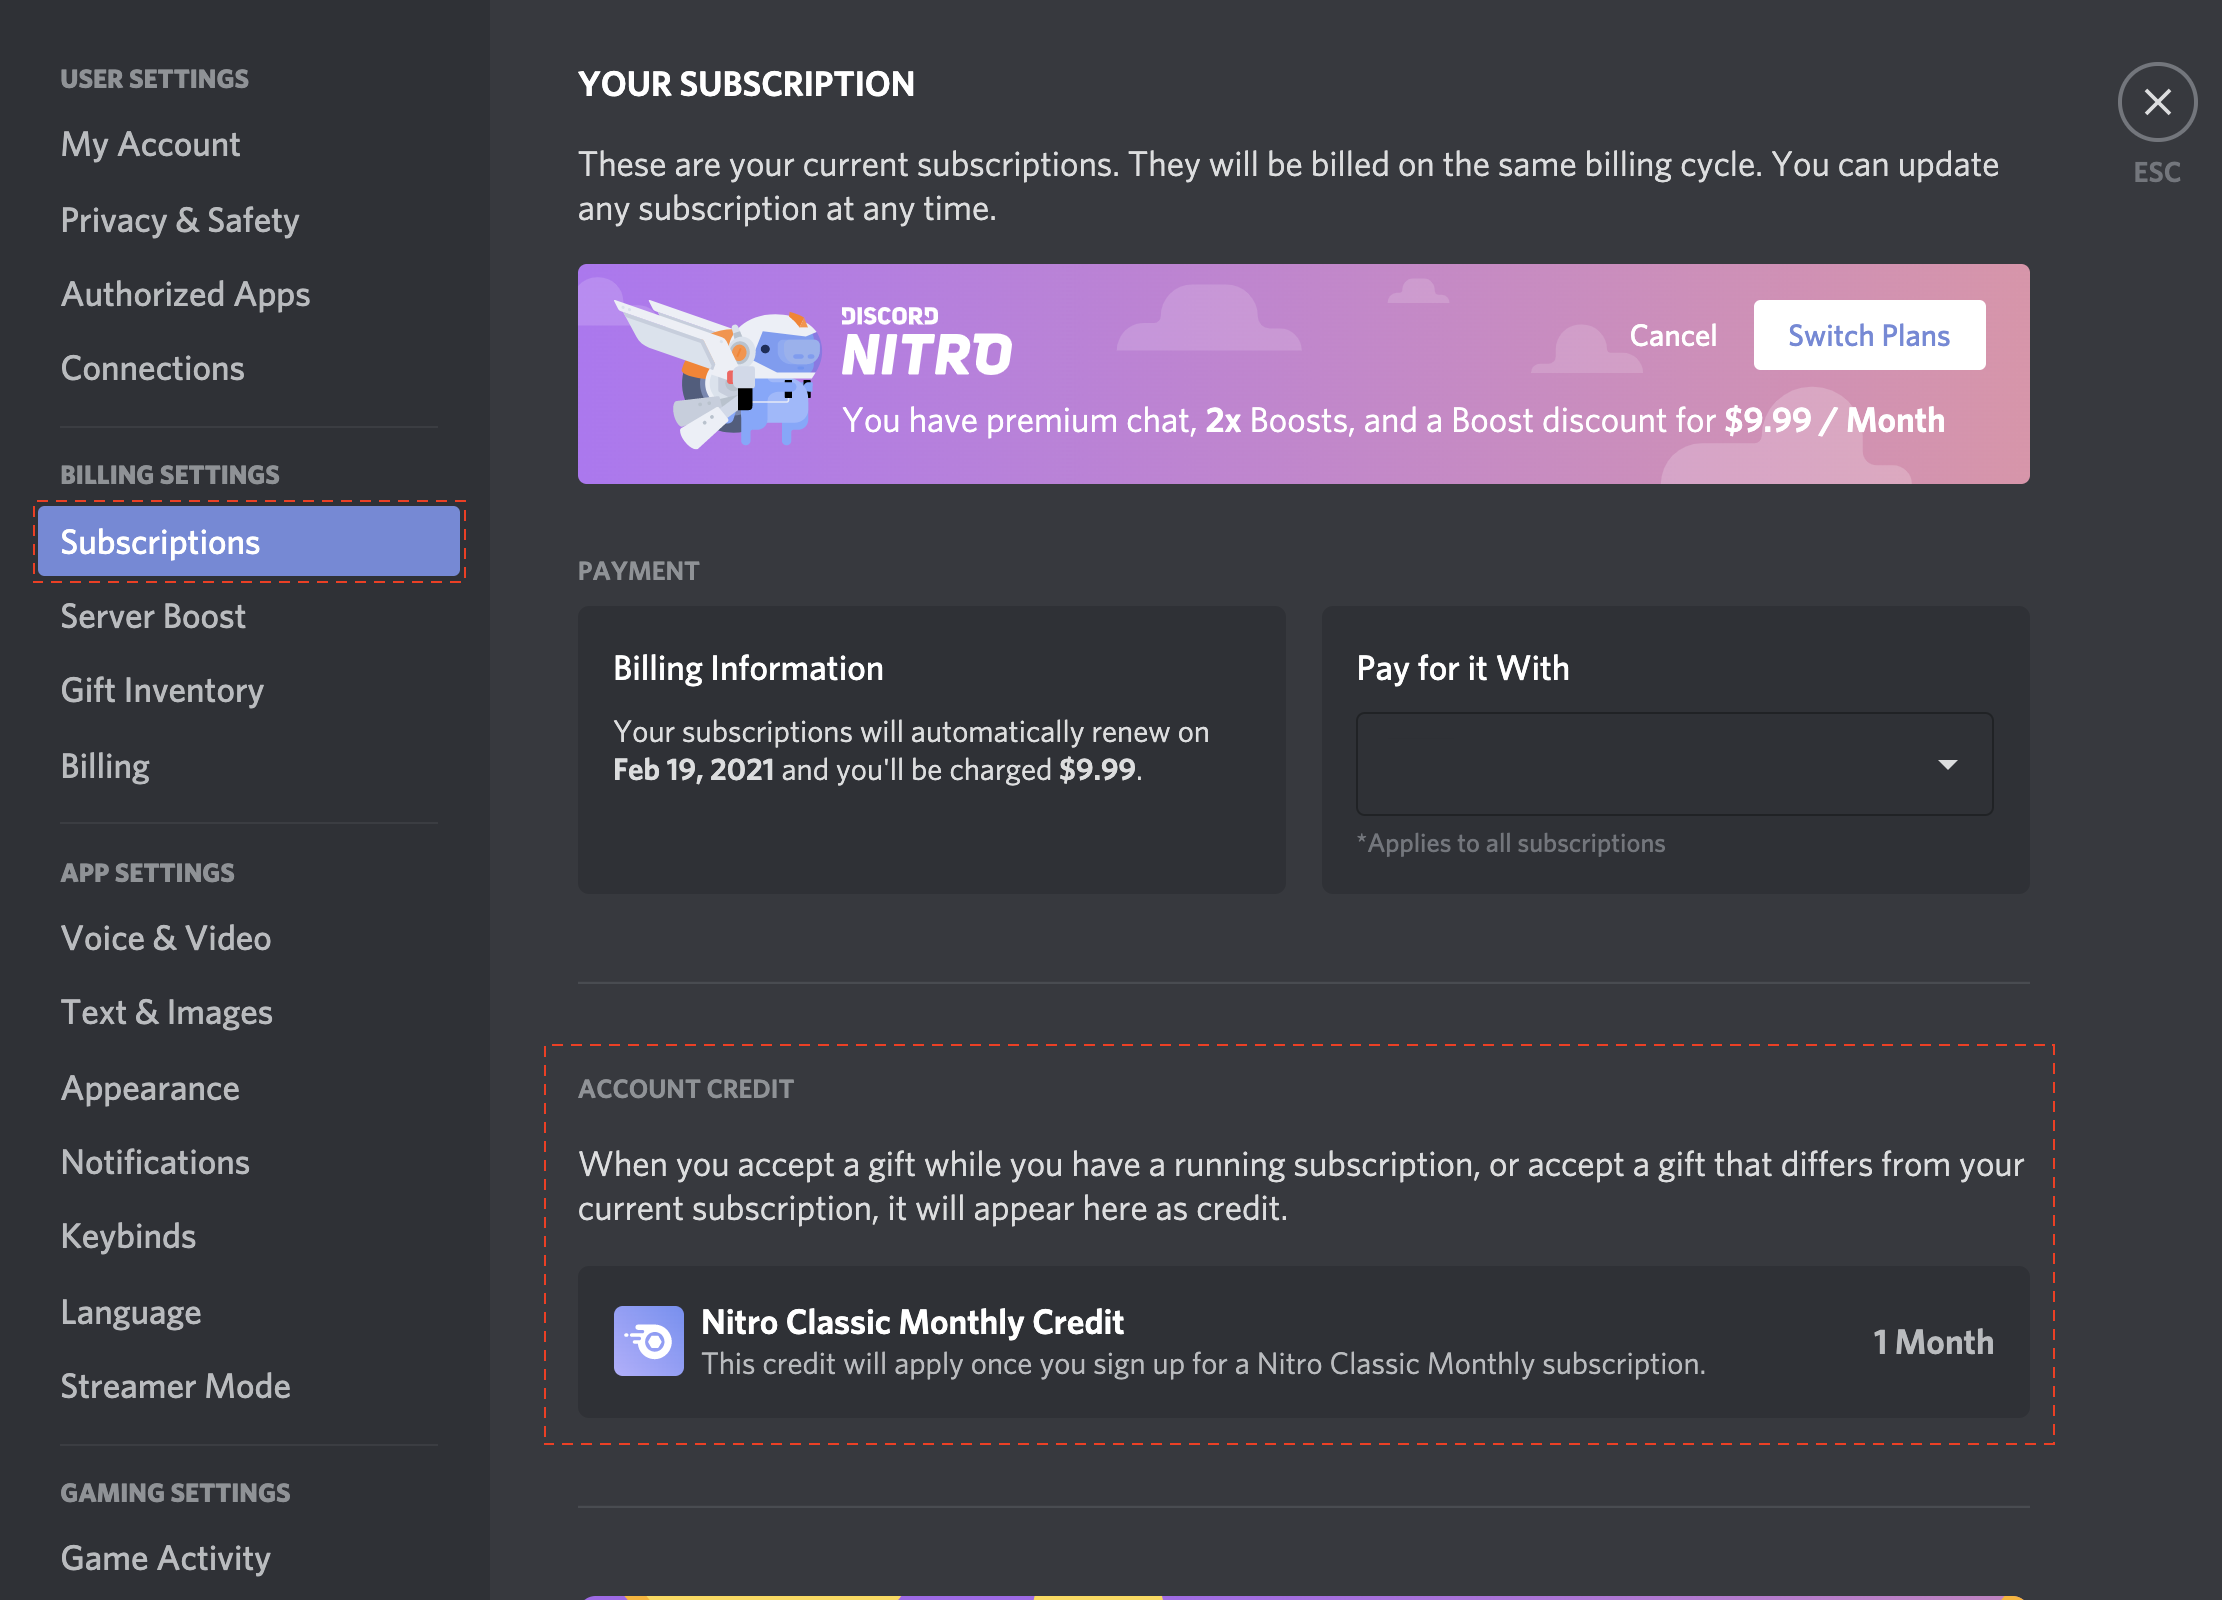Select My Account in user settings
The width and height of the screenshot is (2222, 1600).
(152, 143)
